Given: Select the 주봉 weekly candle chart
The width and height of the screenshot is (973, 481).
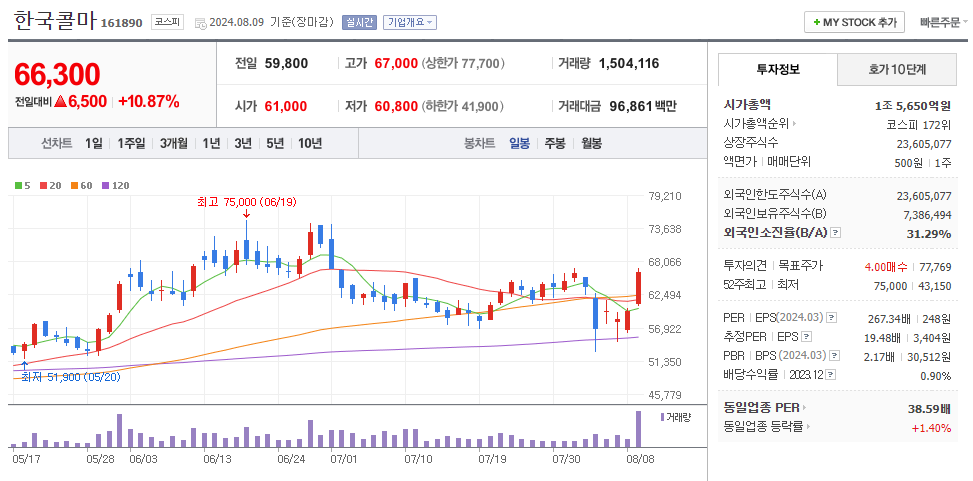Looking at the screenshot, I should pyautogui.click(x=555, y=143).
